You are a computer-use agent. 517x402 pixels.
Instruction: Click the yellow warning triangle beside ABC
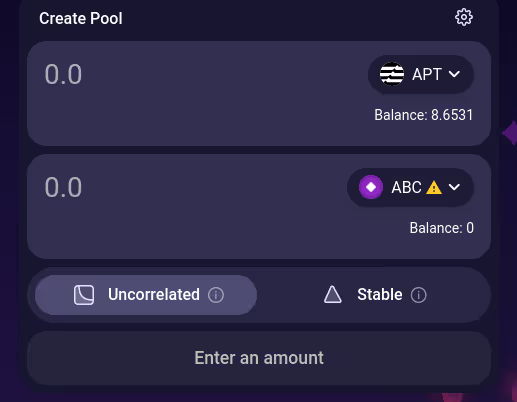pos(434,188)
